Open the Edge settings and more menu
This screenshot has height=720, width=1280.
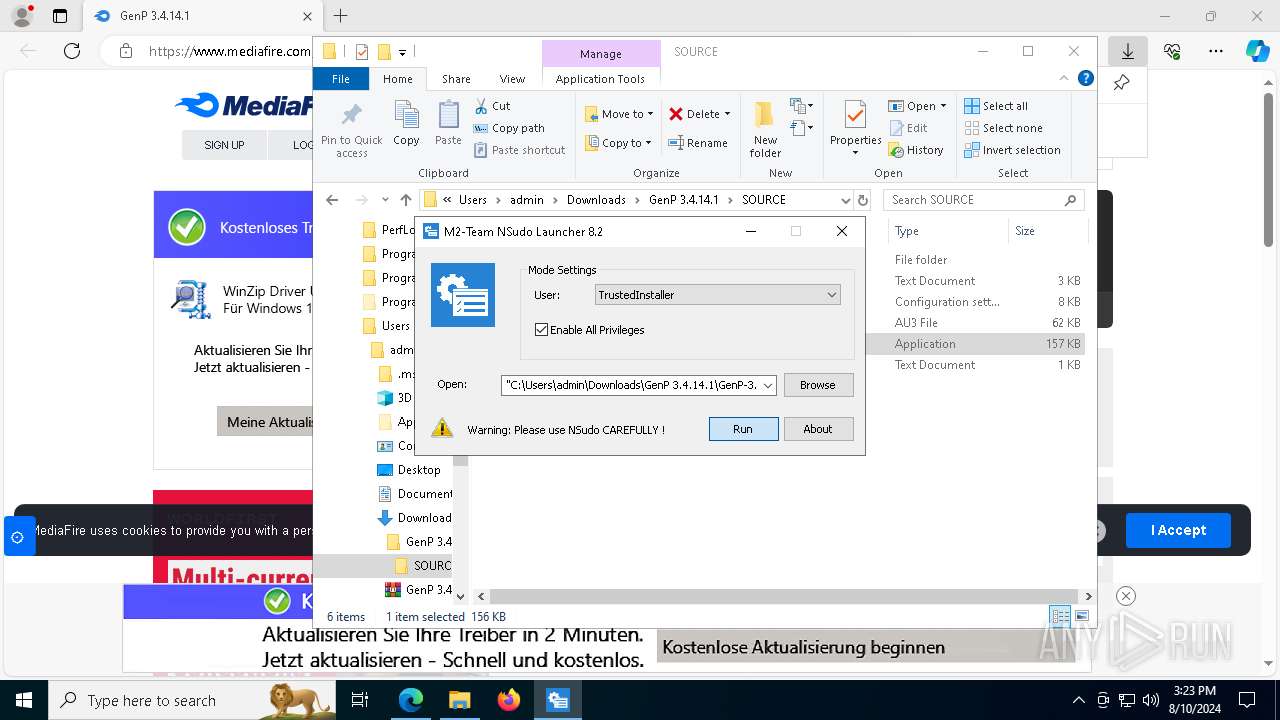tap(1216, 51)
